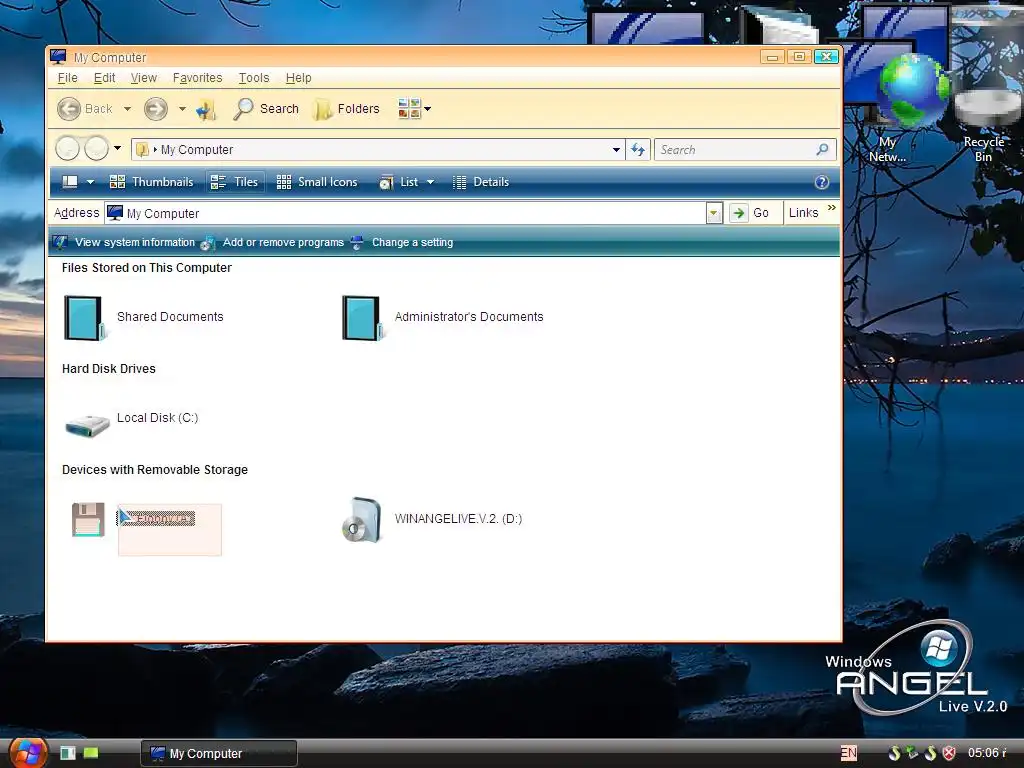
Task: Switch to List view
Action: click(x=399, y=182)
